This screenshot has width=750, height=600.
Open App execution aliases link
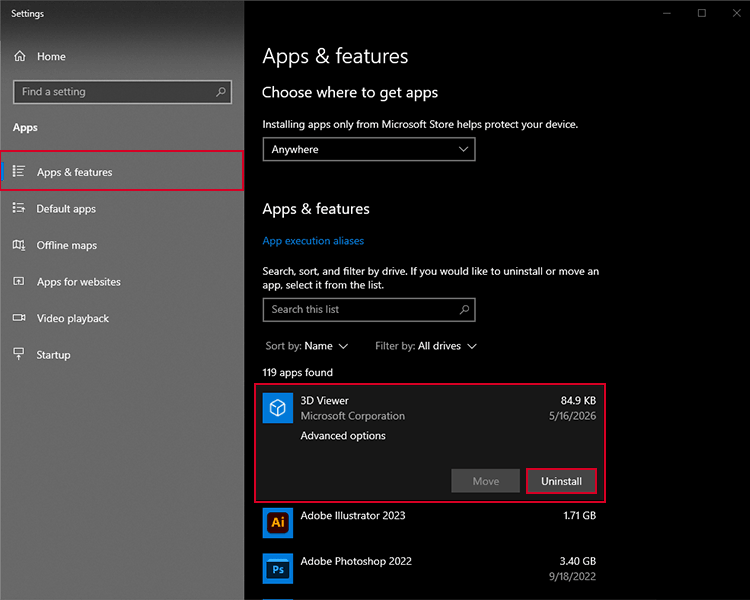tap(313, 241)
